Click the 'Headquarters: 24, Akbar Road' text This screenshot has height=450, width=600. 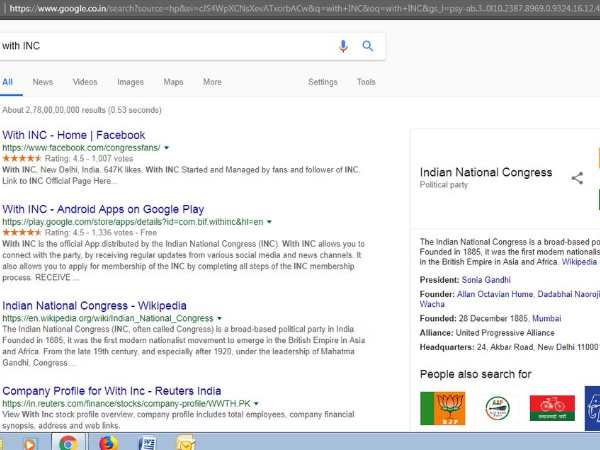(x=509, y=347)
